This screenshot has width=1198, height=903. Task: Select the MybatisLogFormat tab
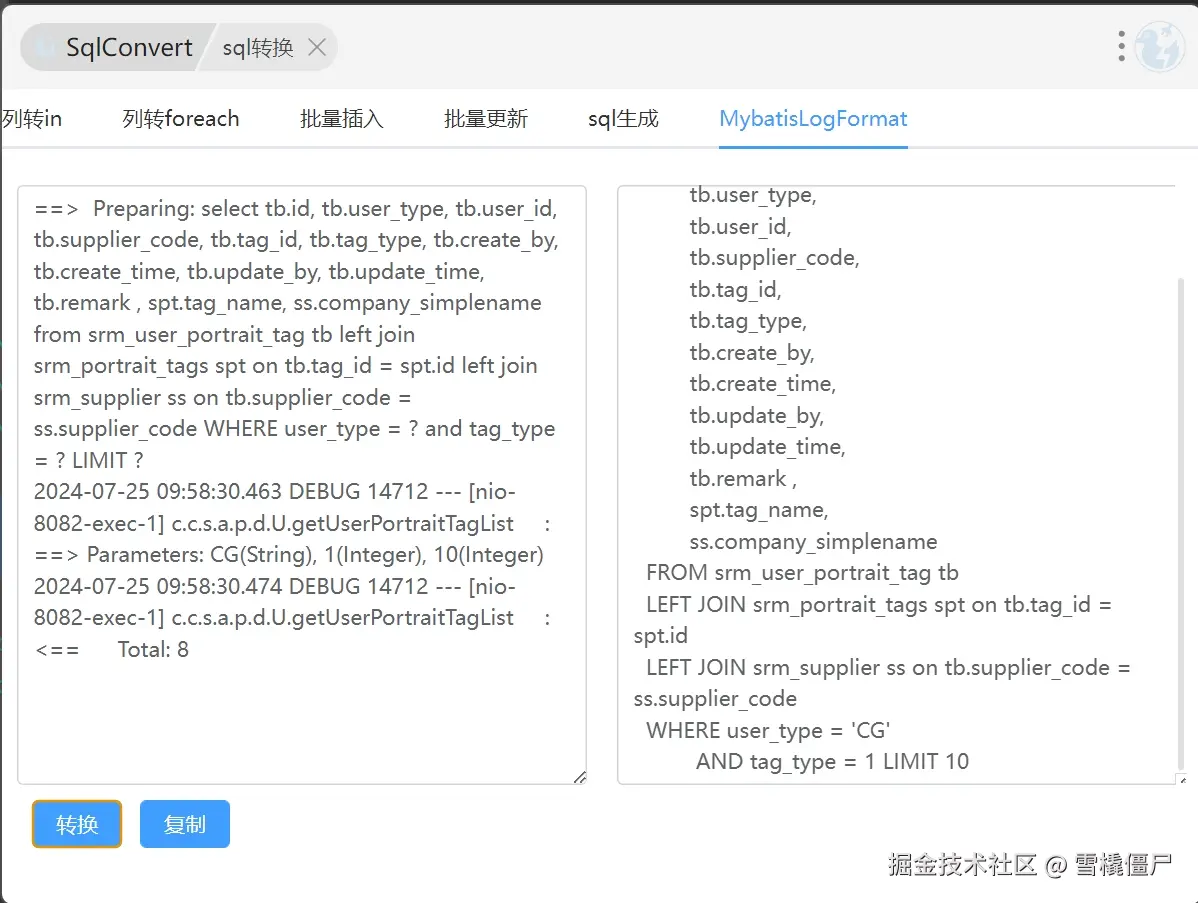[813, 118]
